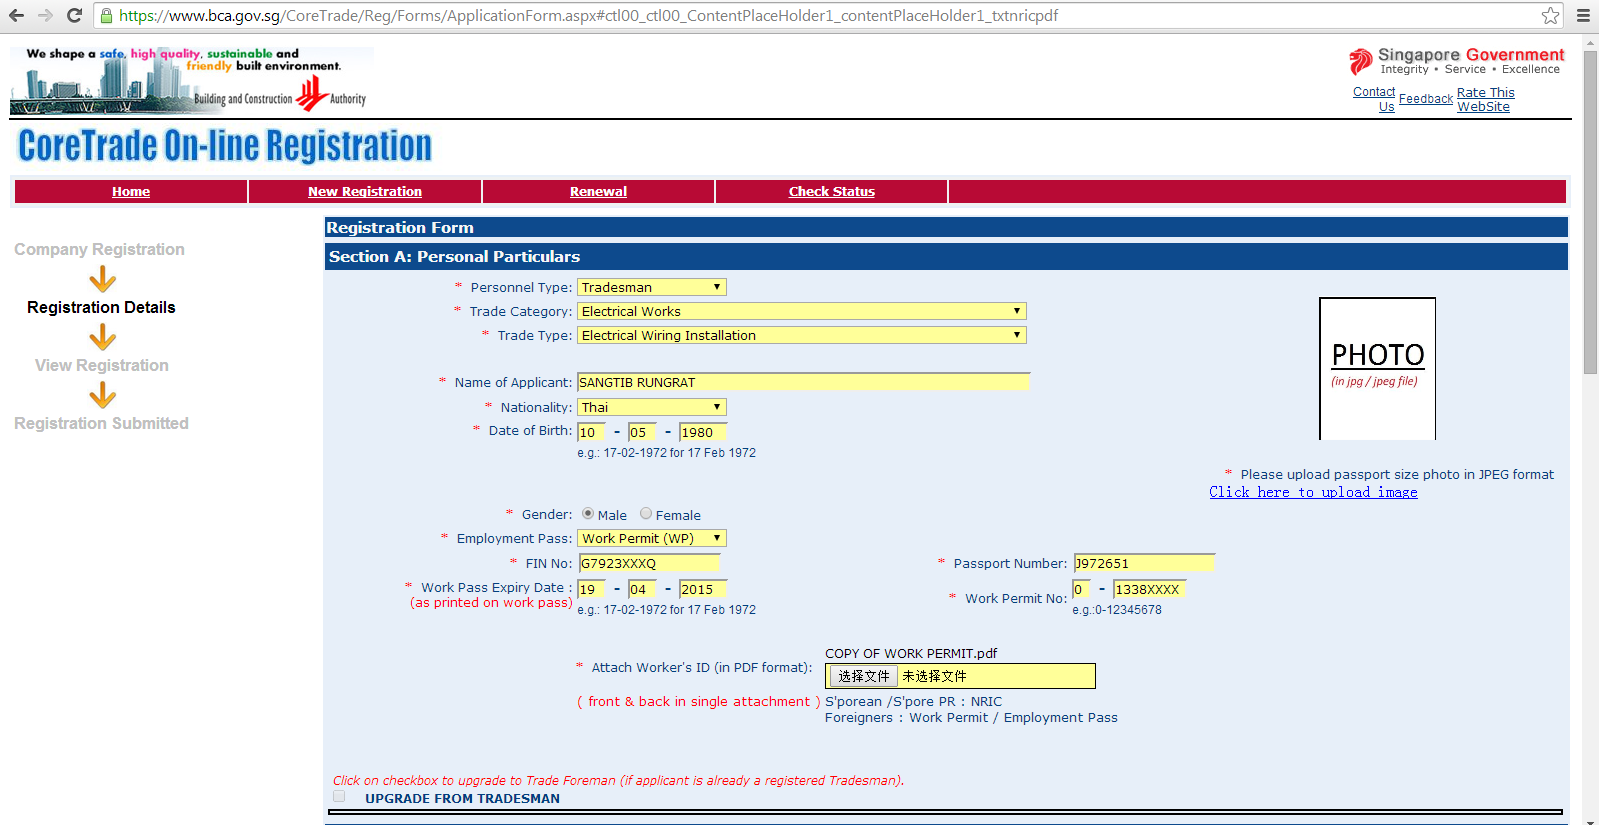
Task: Click the Singapore Government lion logo
Action: [x=1360, y=62]
